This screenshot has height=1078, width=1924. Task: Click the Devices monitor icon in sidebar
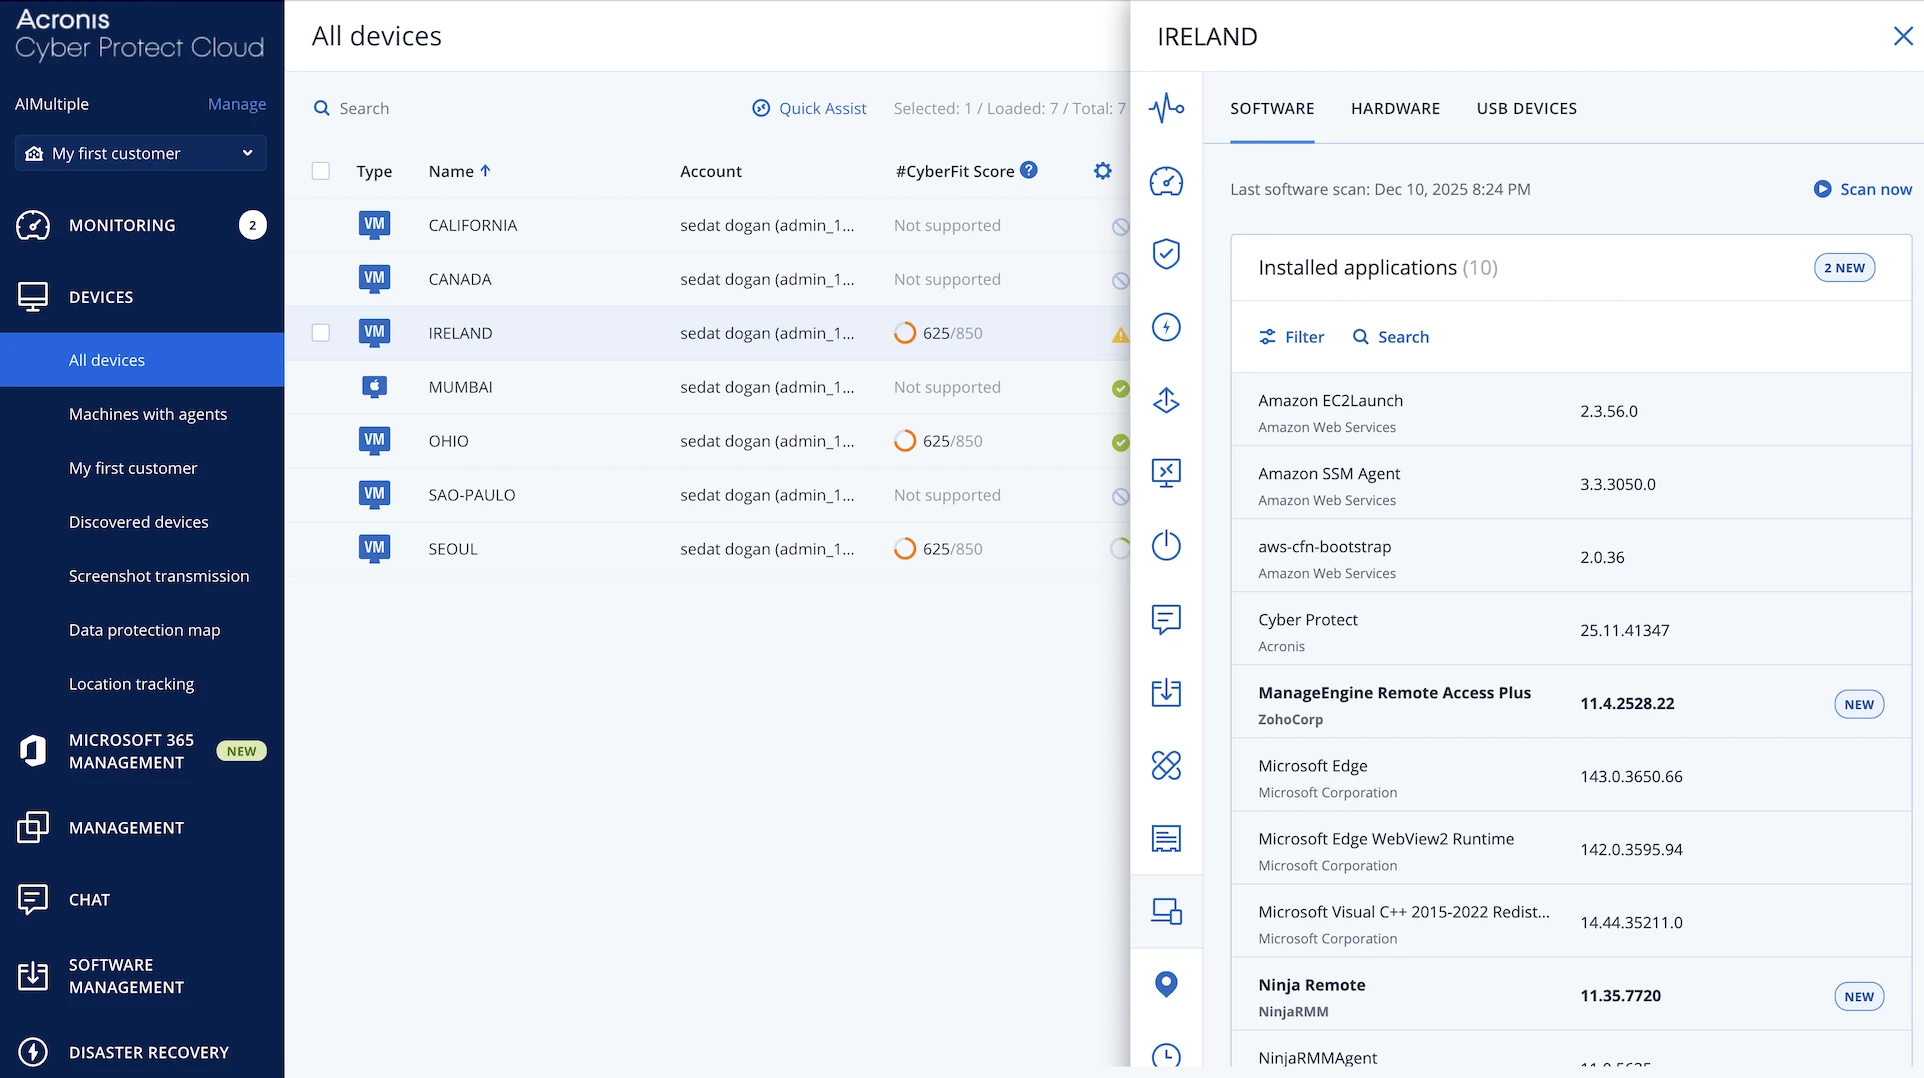point(33,297)
